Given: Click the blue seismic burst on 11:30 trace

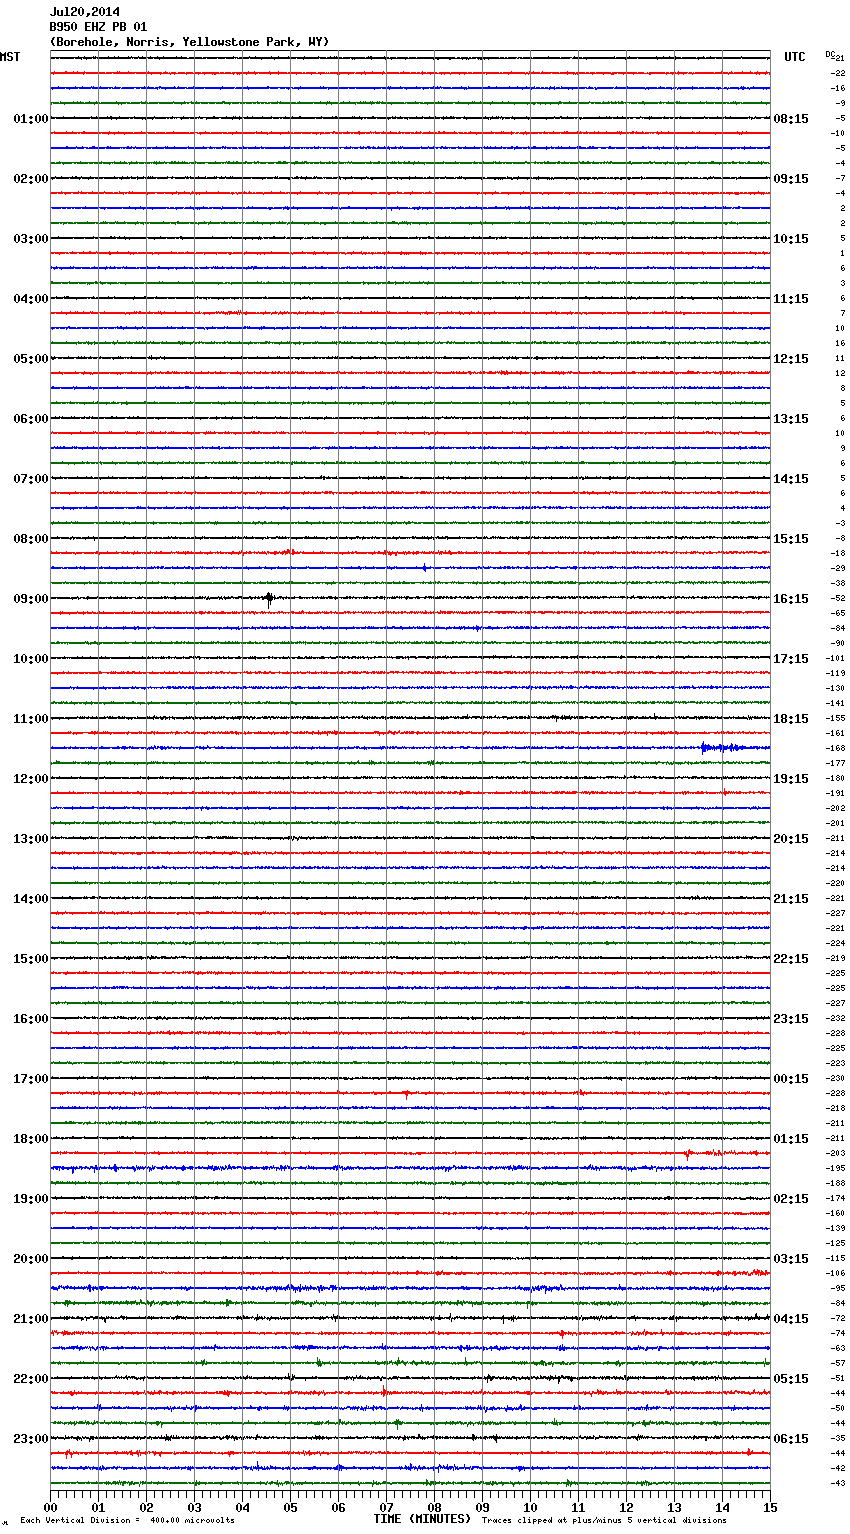Looking at the screenshot, I should pos(724,748).
